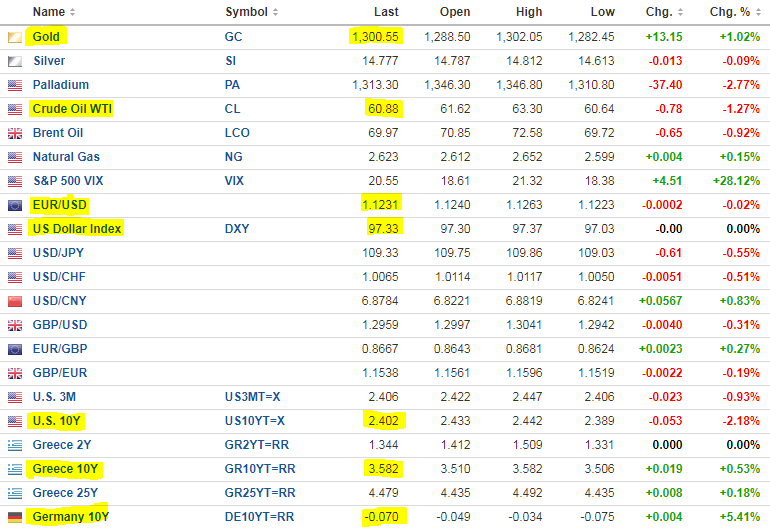Click the Germany 10Y German flag icon

click(15, 517)
